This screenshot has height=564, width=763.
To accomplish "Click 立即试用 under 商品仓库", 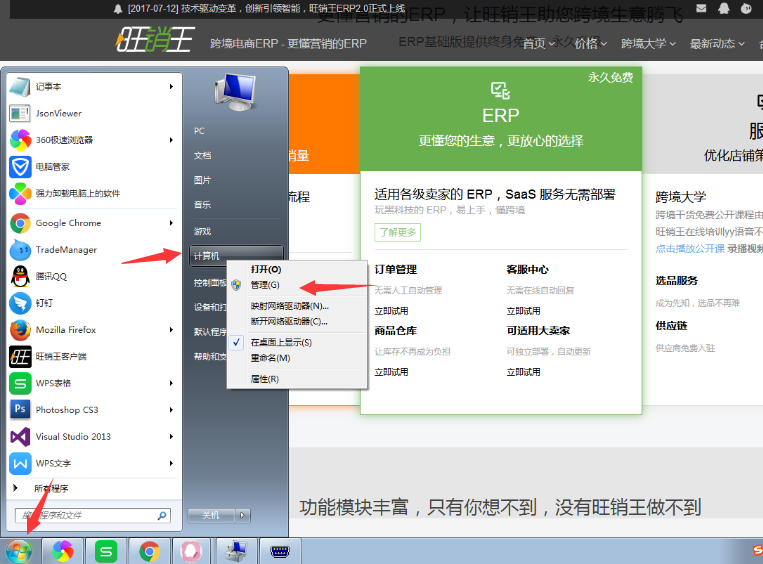I will [391, 372].
